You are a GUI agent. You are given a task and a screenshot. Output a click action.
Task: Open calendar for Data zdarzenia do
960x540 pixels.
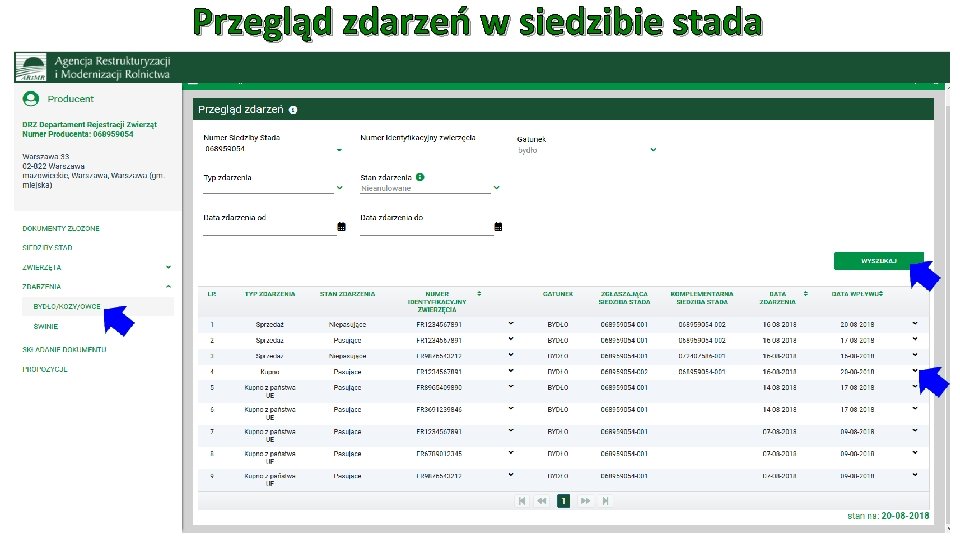coord(498,227)
